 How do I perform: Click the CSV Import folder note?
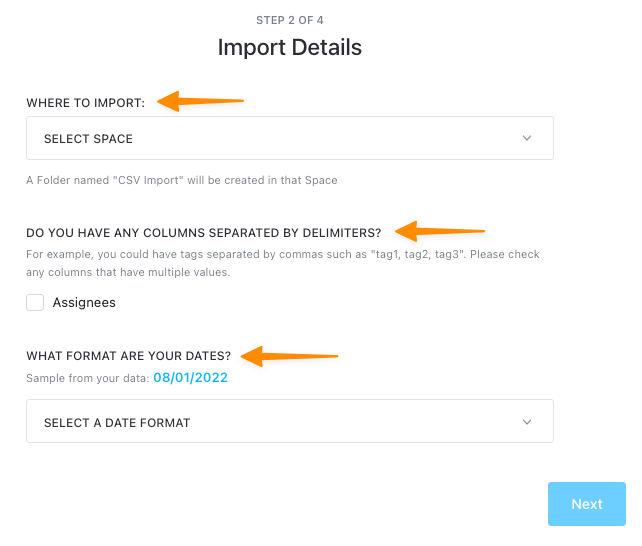(181, 181)
